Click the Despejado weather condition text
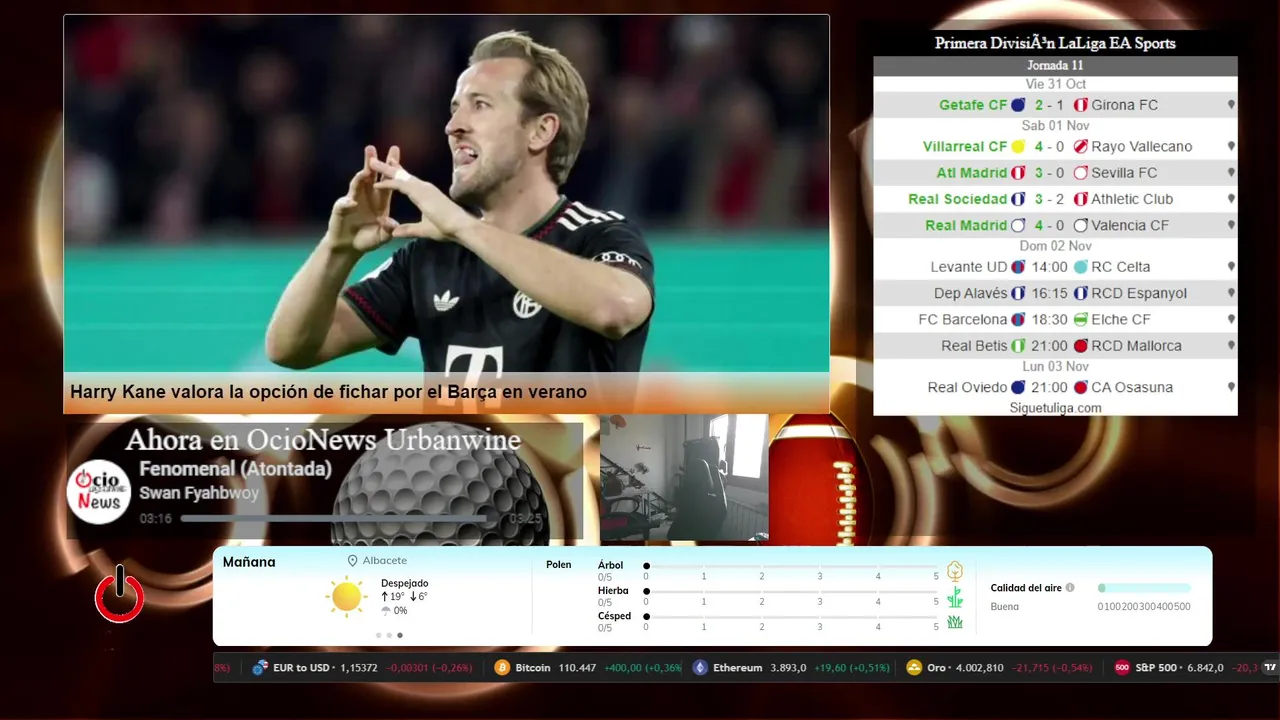 point(404,583)
